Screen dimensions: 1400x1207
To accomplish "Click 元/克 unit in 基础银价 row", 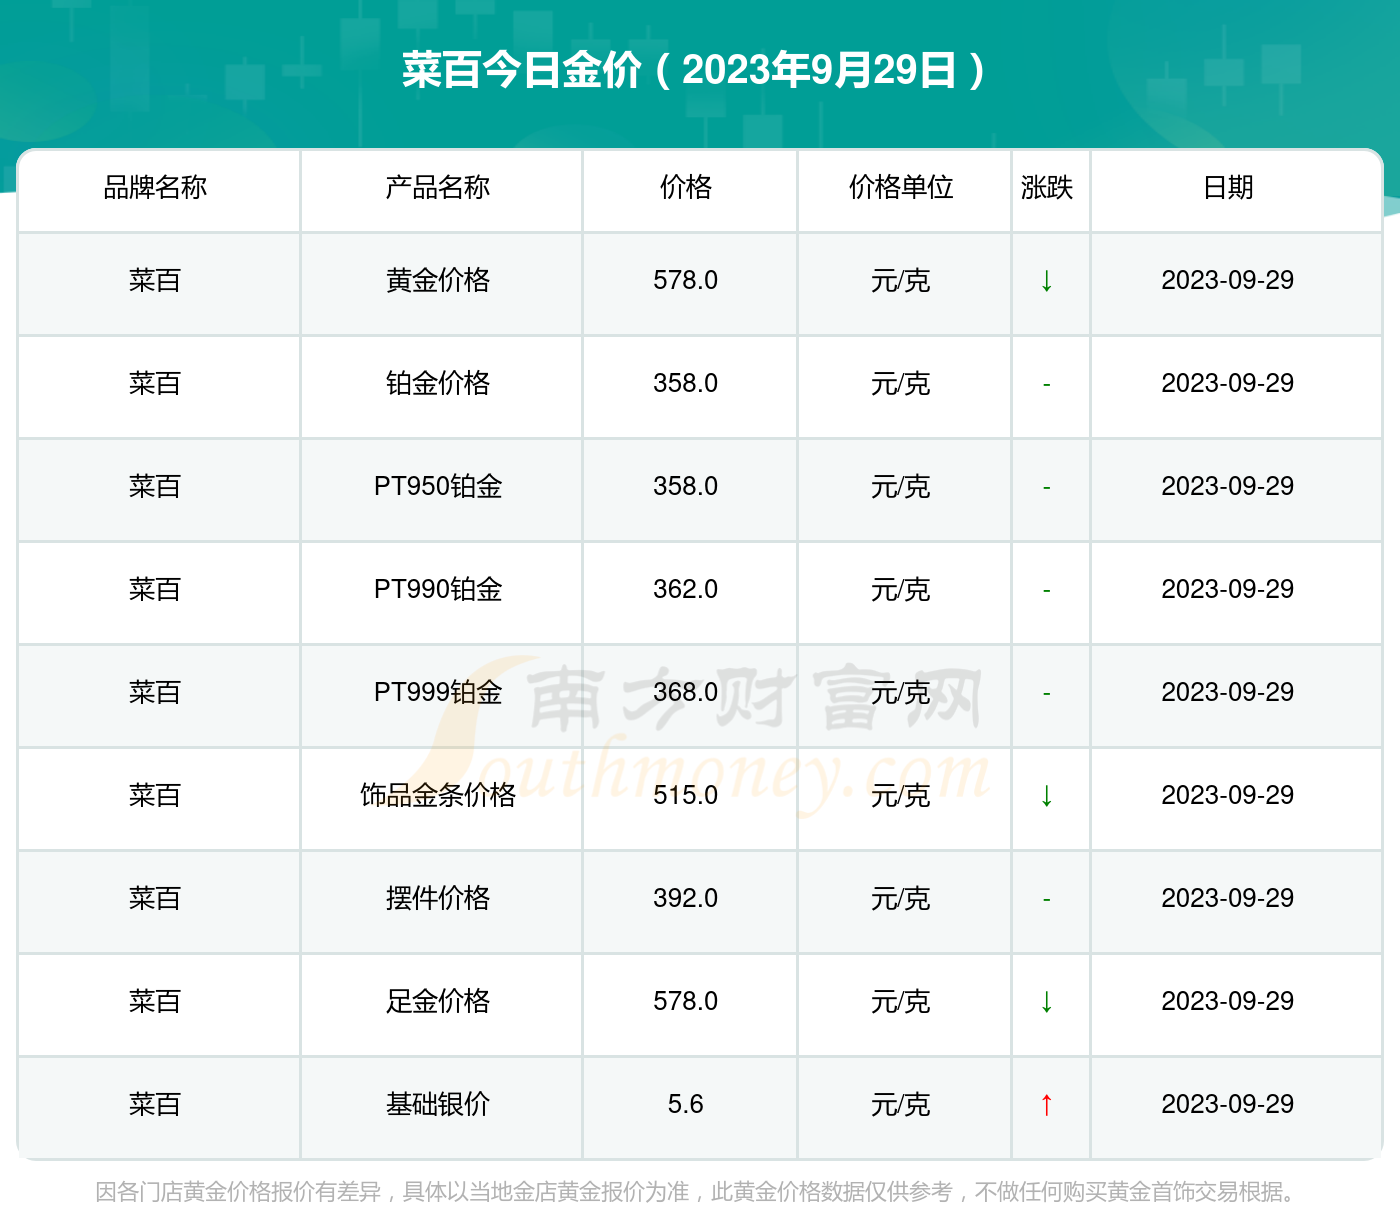I will [x=901, y=1105].
